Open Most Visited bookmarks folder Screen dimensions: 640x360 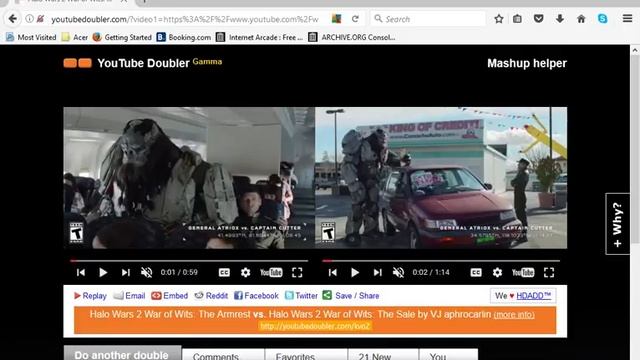[x=31, y=37]
